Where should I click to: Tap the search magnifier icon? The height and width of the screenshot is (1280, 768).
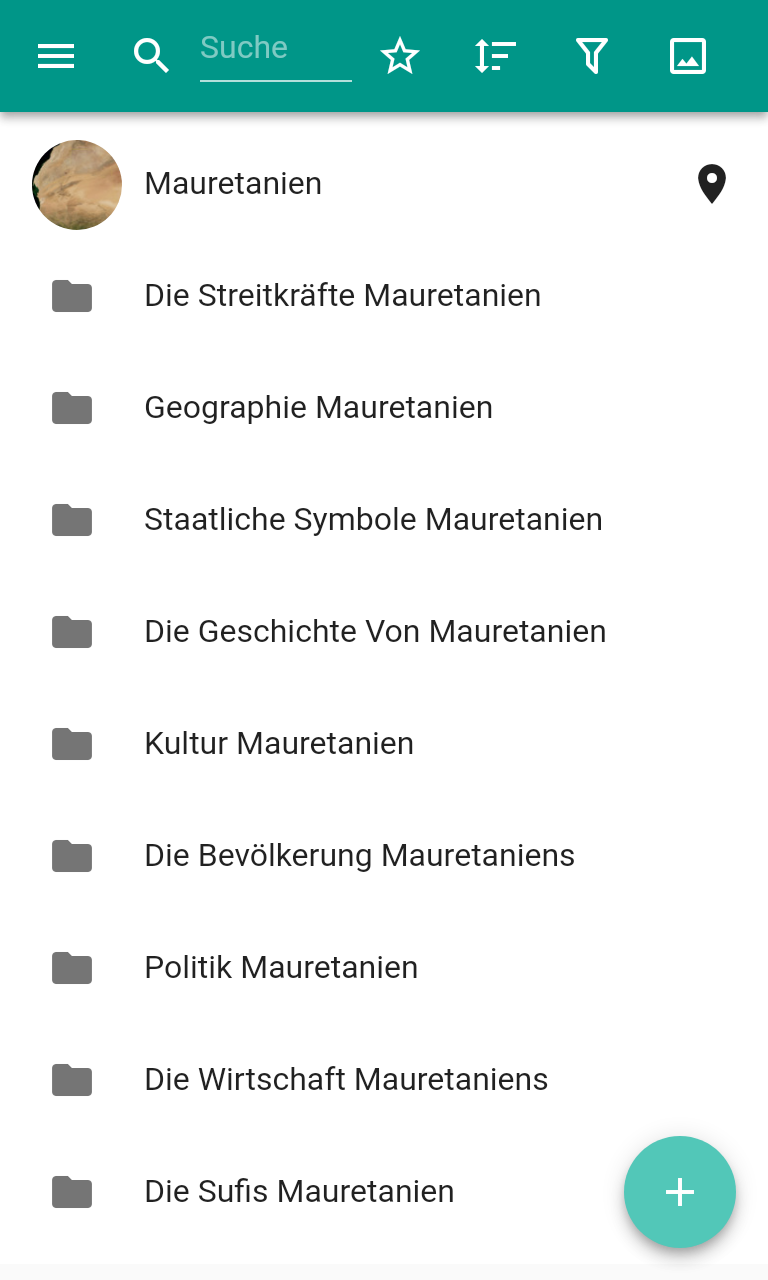tap(151, 56)
